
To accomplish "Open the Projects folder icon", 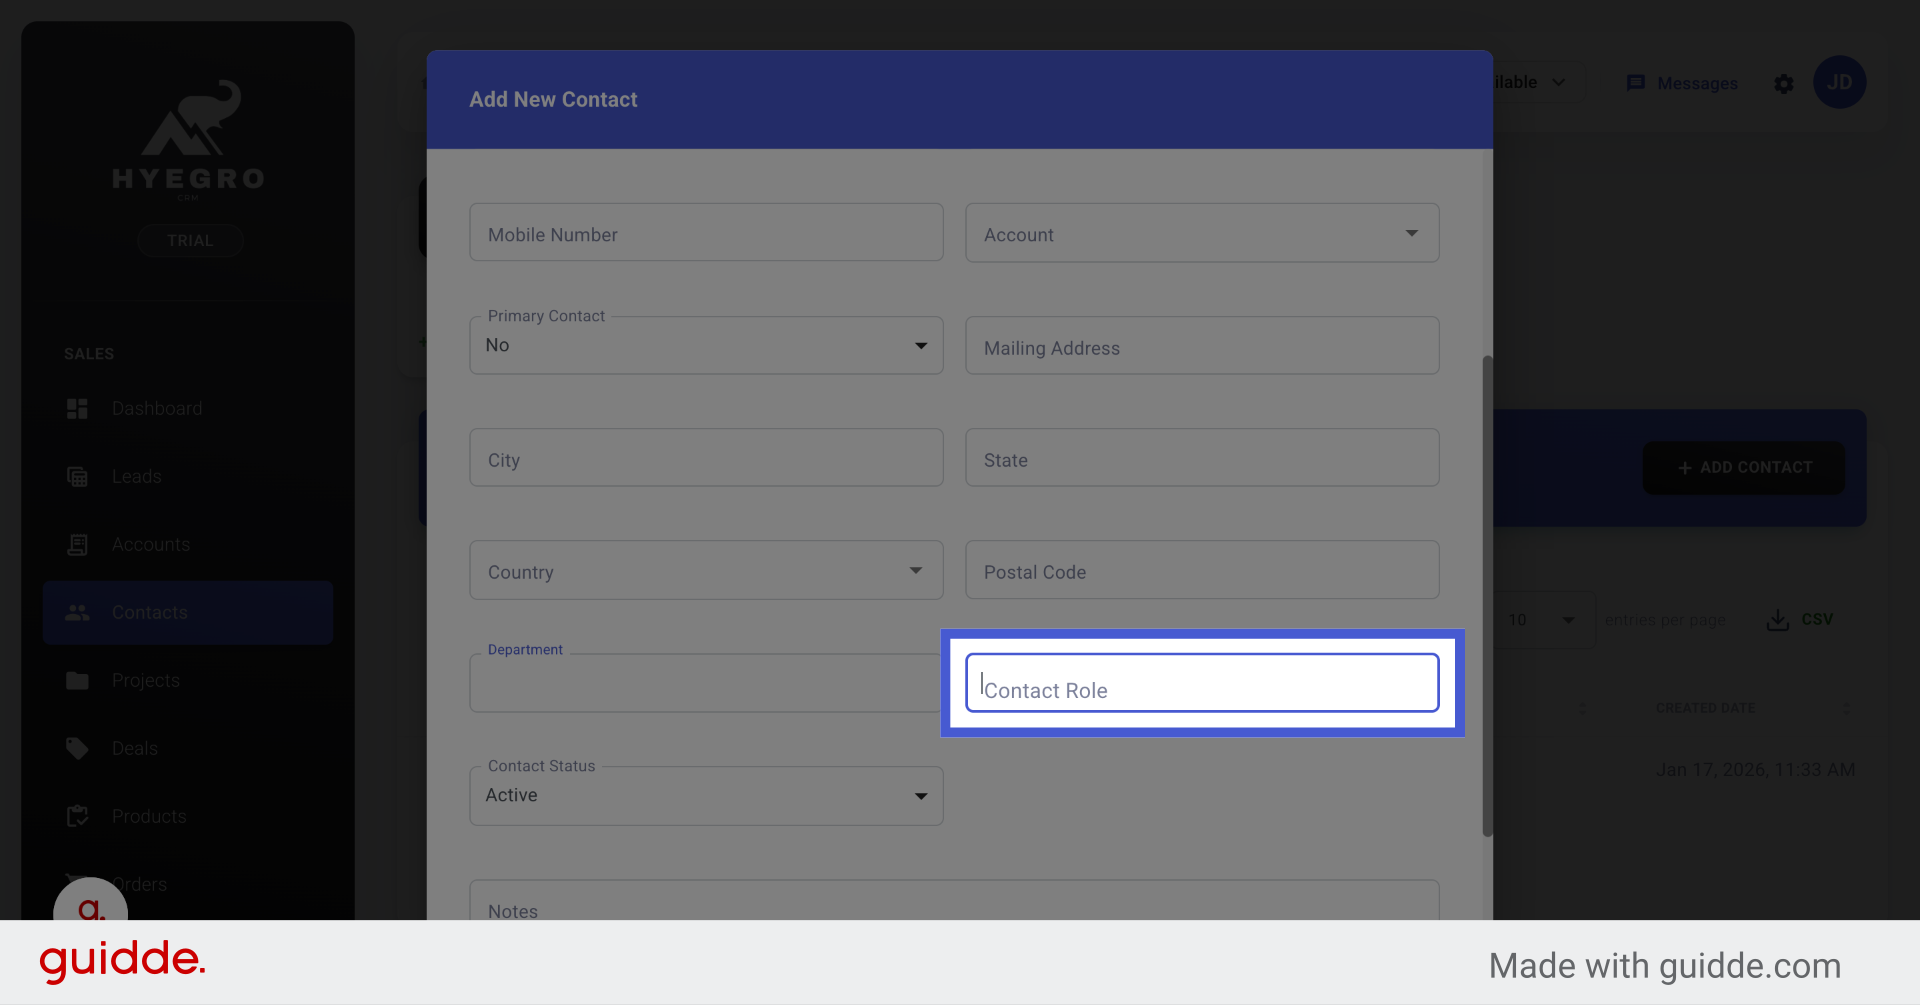I will point(77,680).
